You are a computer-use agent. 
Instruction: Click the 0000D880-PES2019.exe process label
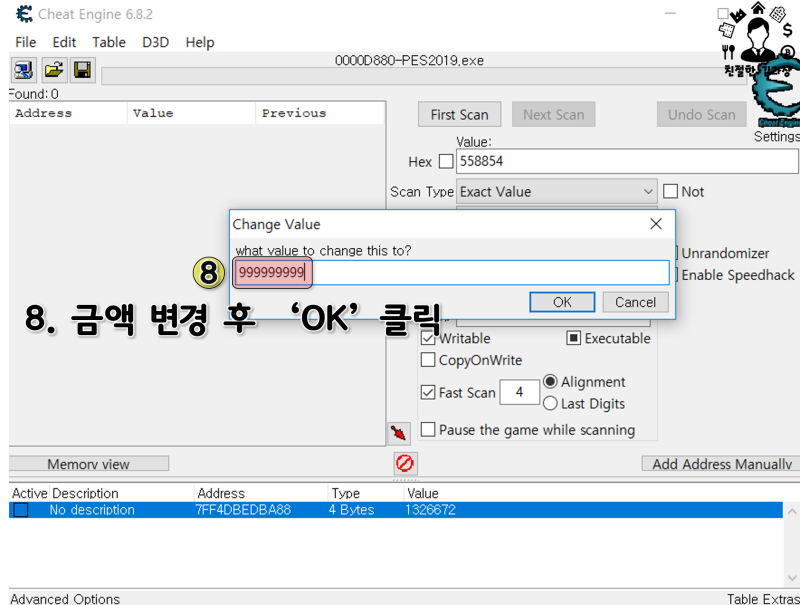pyautogui.click(x=409, y=60)
